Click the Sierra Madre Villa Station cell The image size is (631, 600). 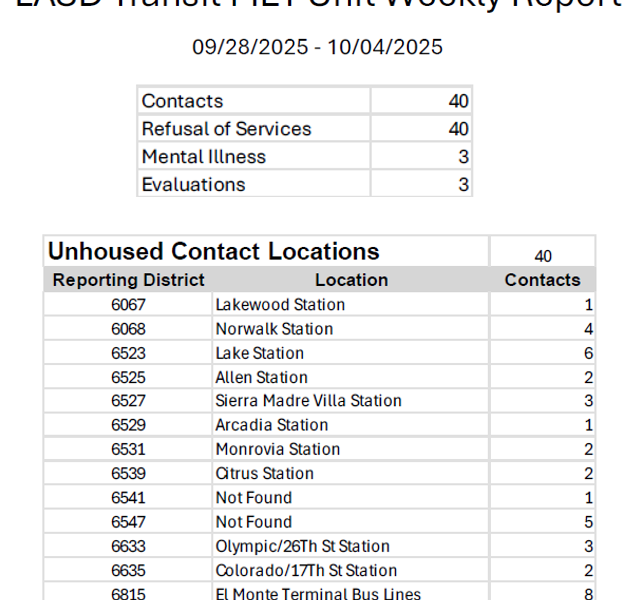tap(308, 401)
